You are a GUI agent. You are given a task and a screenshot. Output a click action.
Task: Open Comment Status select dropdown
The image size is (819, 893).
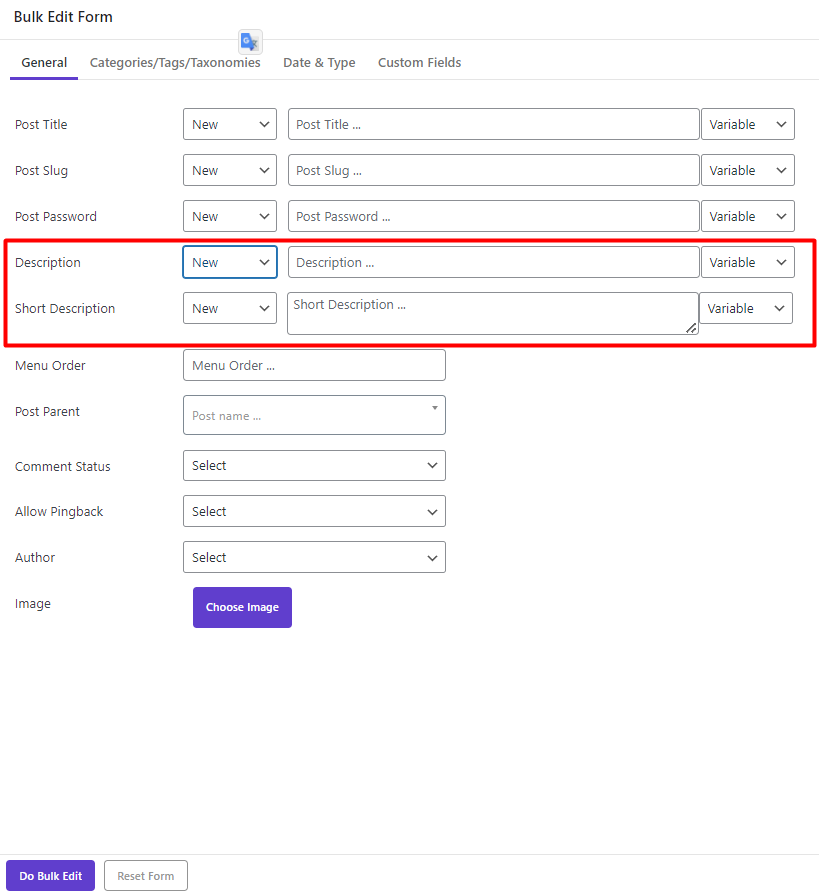click(314, 465)
